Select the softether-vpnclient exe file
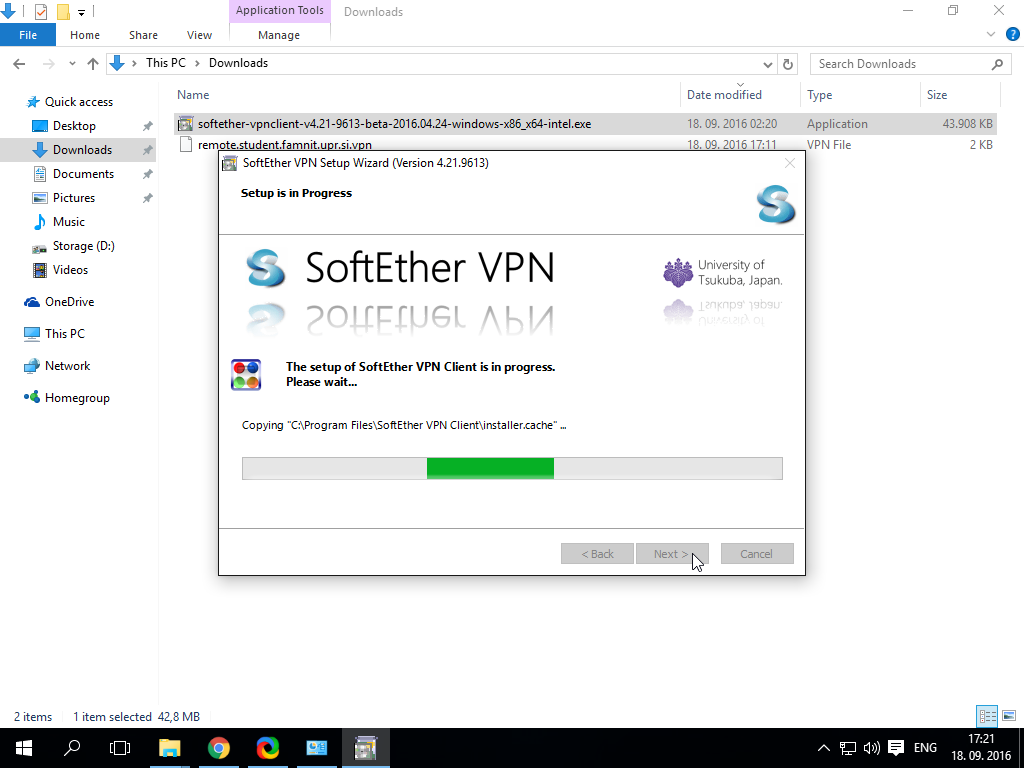The width and height of the screenshot is (1024, 768). tap(394, 124)
